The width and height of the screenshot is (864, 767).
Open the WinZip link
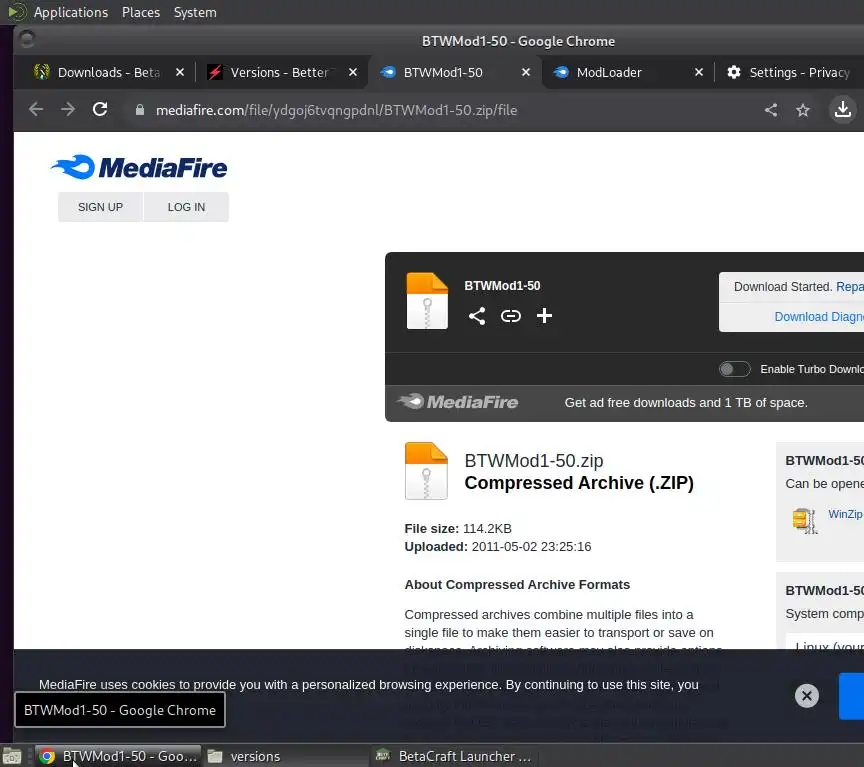[x=845, y=514]
